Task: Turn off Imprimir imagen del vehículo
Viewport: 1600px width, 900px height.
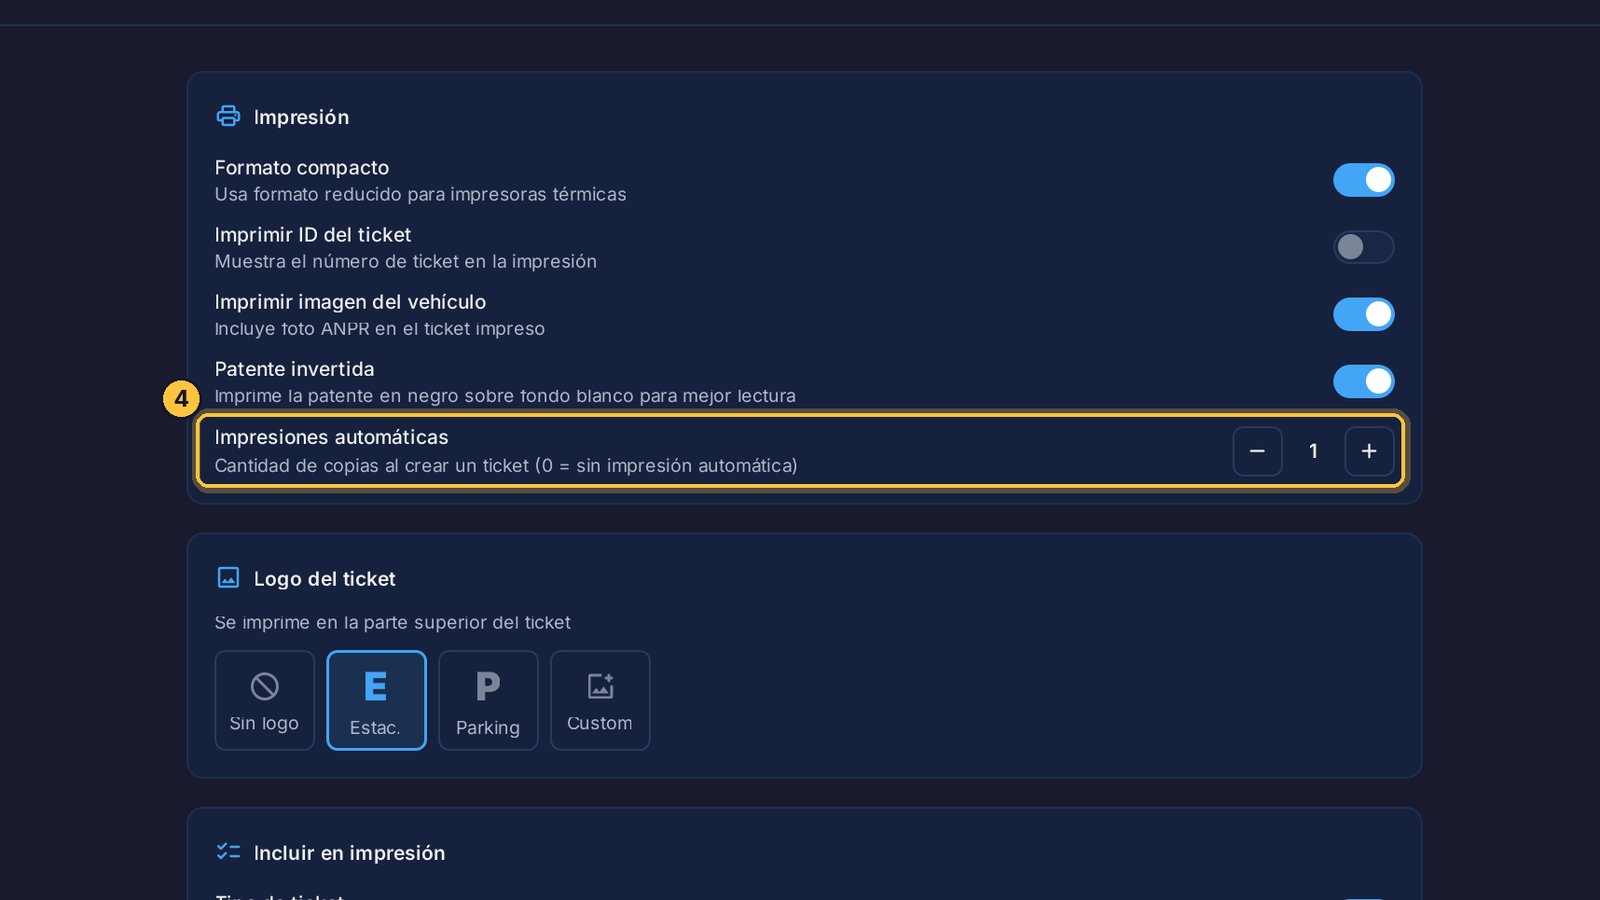Action: point(1363,314)
